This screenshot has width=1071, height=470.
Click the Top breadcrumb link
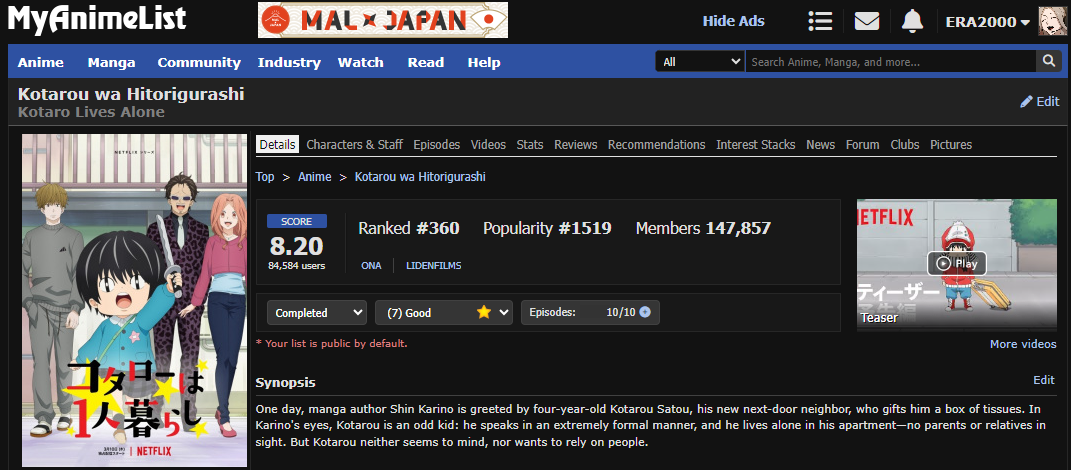[x=265, y=177]
